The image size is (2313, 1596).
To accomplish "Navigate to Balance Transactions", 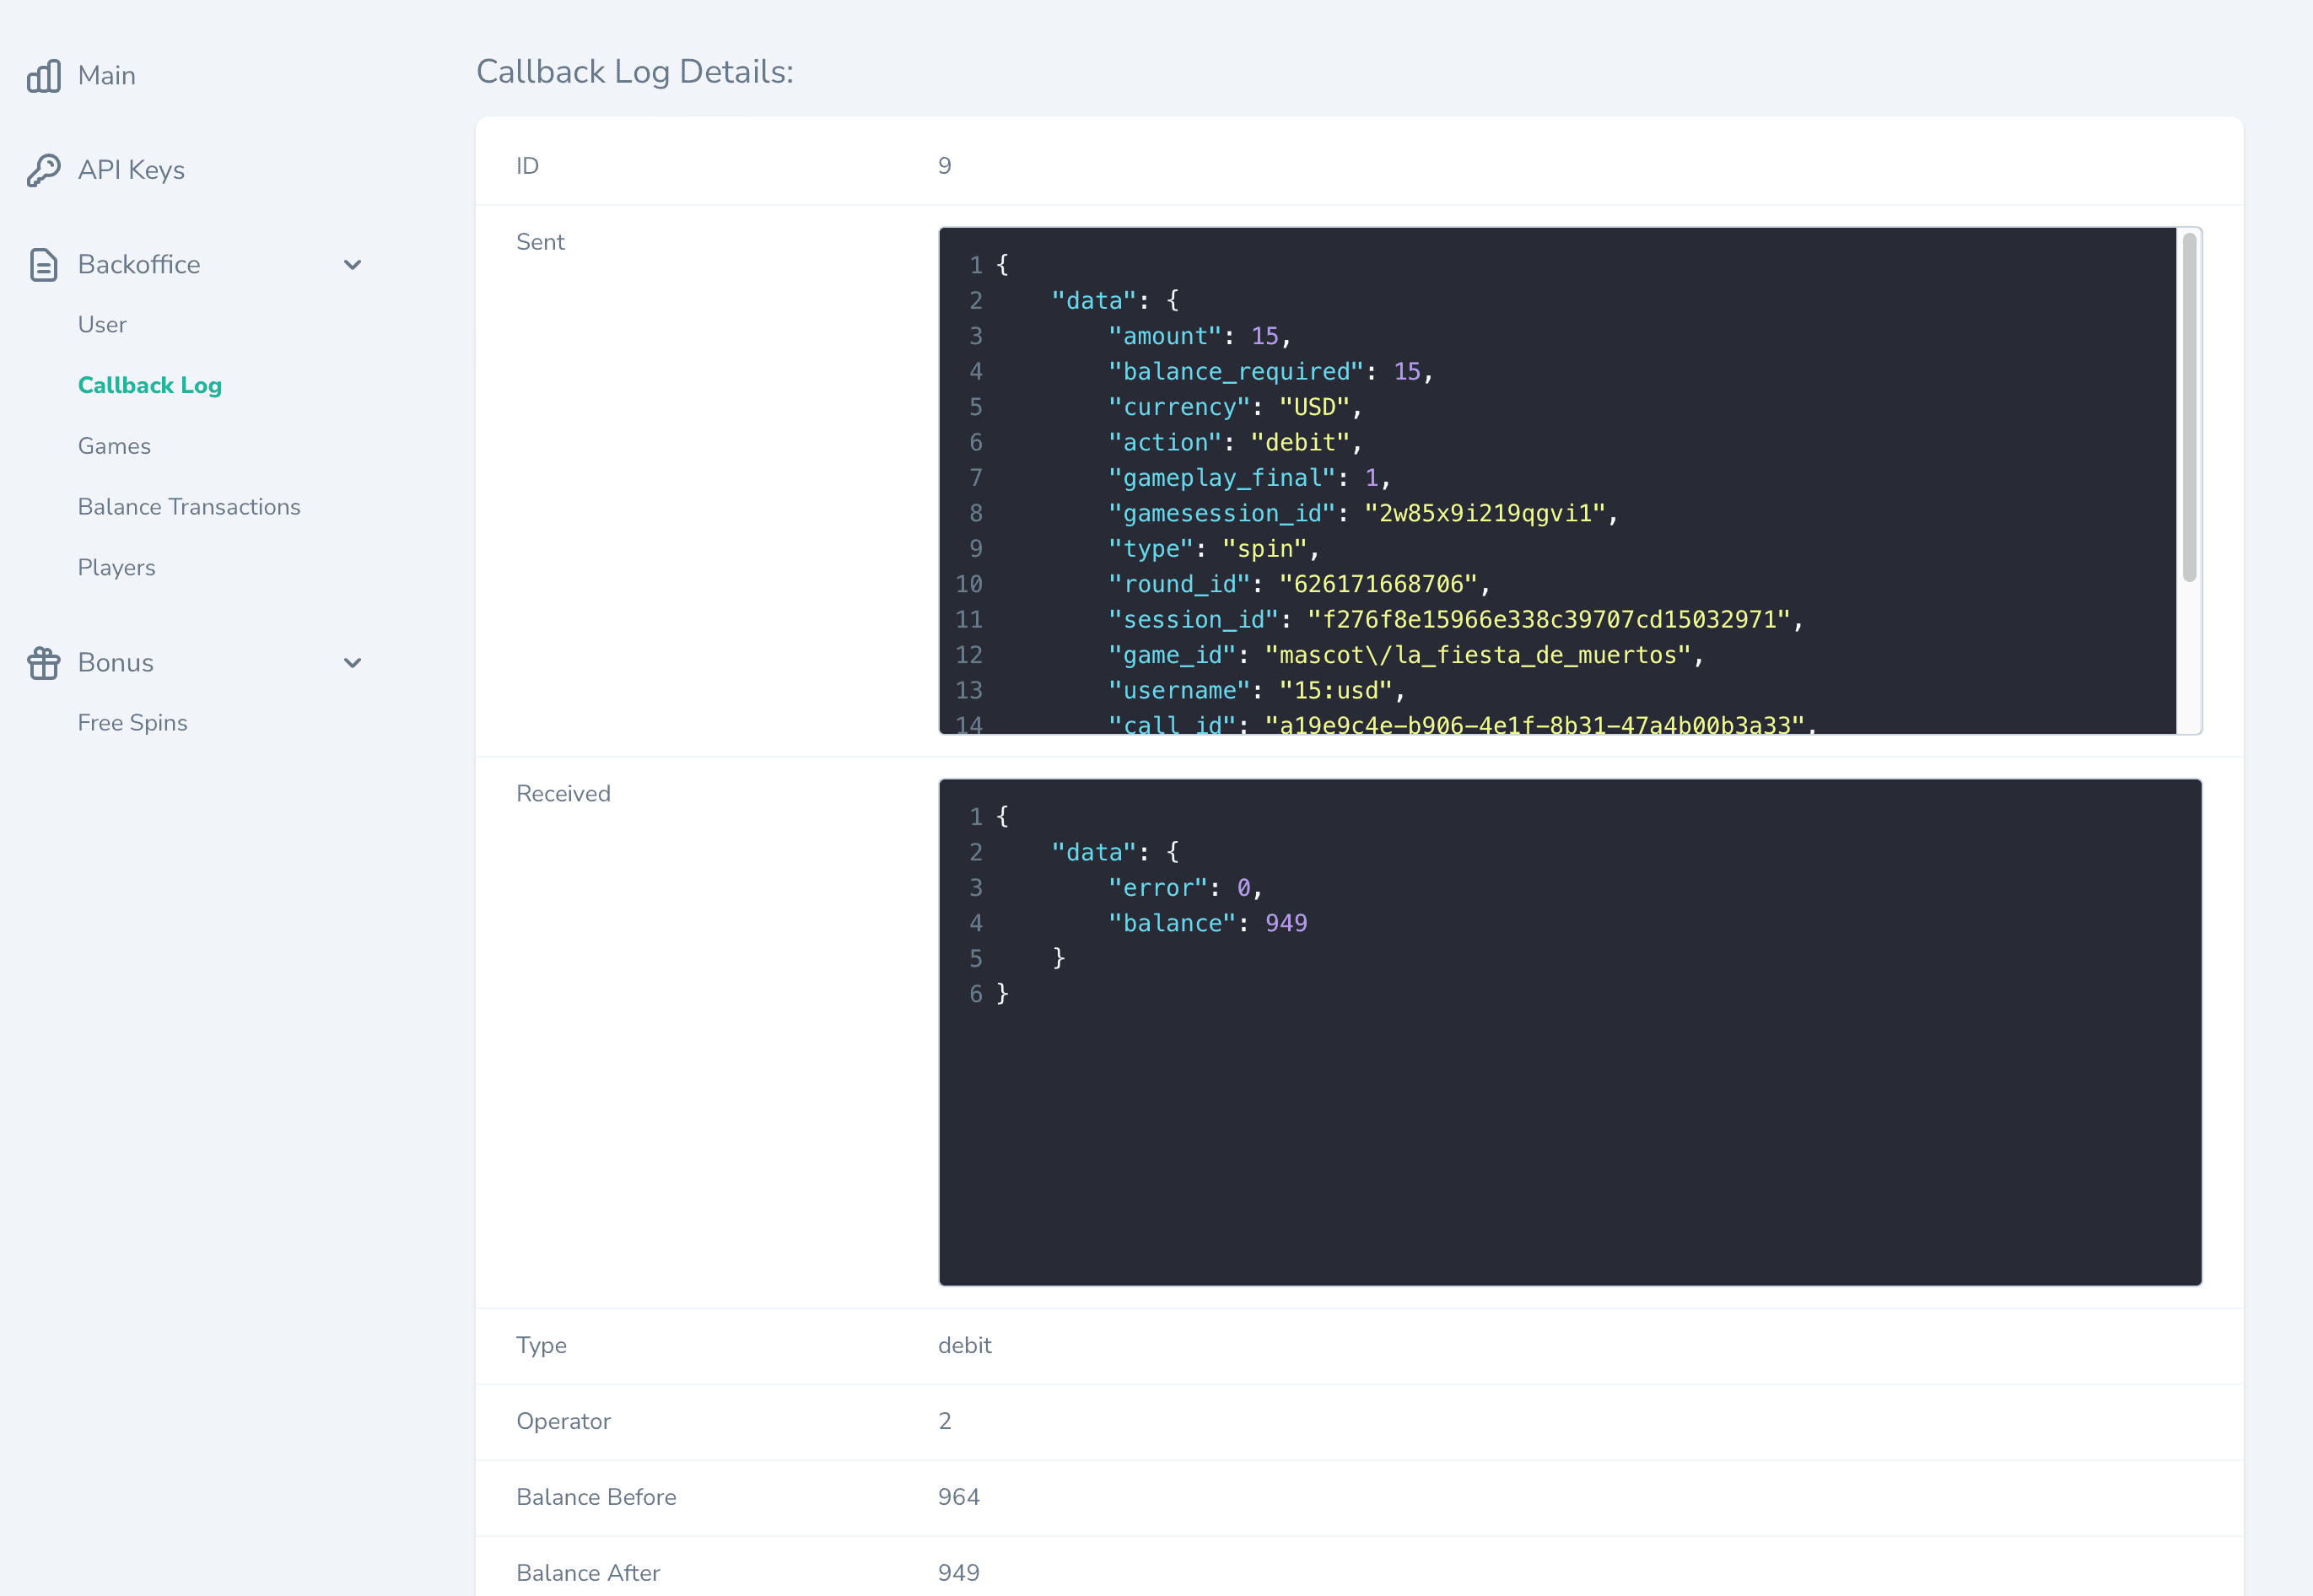I will 189,507.
